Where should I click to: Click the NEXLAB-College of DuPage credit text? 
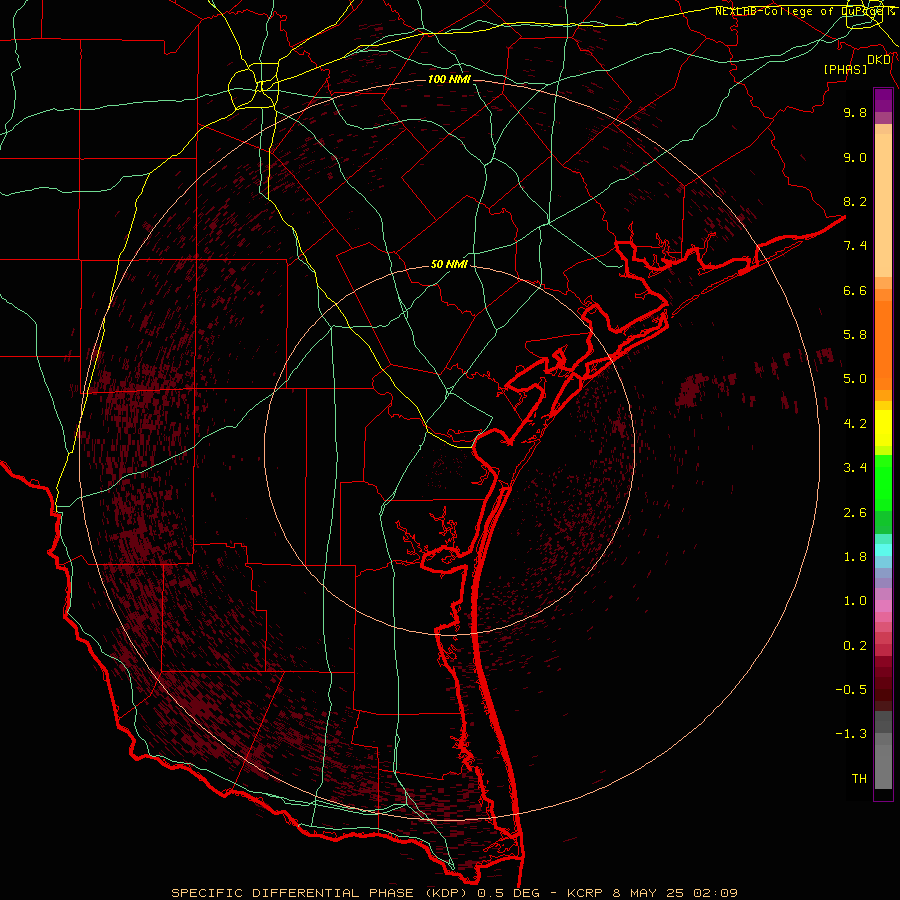[804, 11]
